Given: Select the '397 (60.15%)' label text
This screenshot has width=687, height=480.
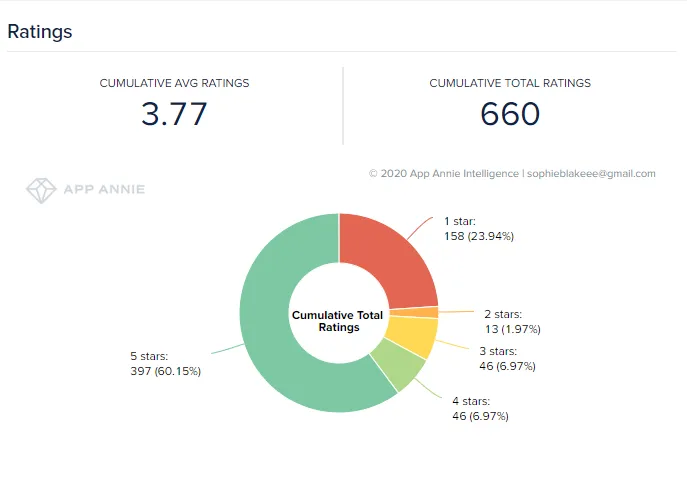Looking at the screenshot, I should point(166,371).
